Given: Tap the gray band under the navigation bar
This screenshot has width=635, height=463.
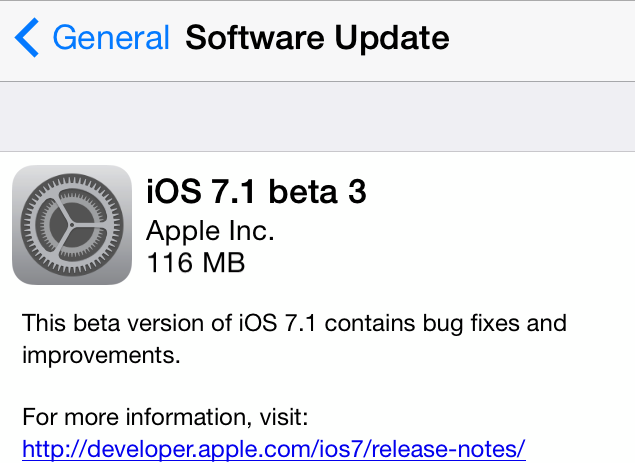Looking at the screenshot, I should 317,116.
